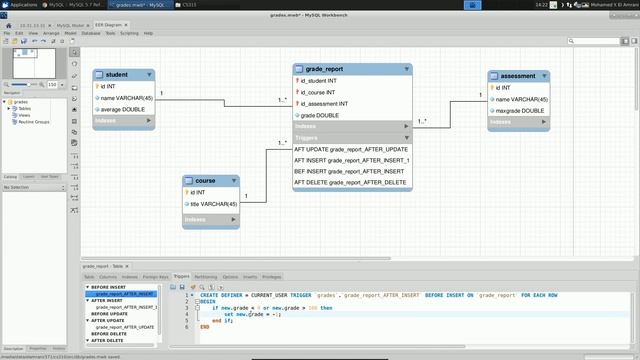
Task: Collapse the student table header arrow
Action: (x=149, y=75)
